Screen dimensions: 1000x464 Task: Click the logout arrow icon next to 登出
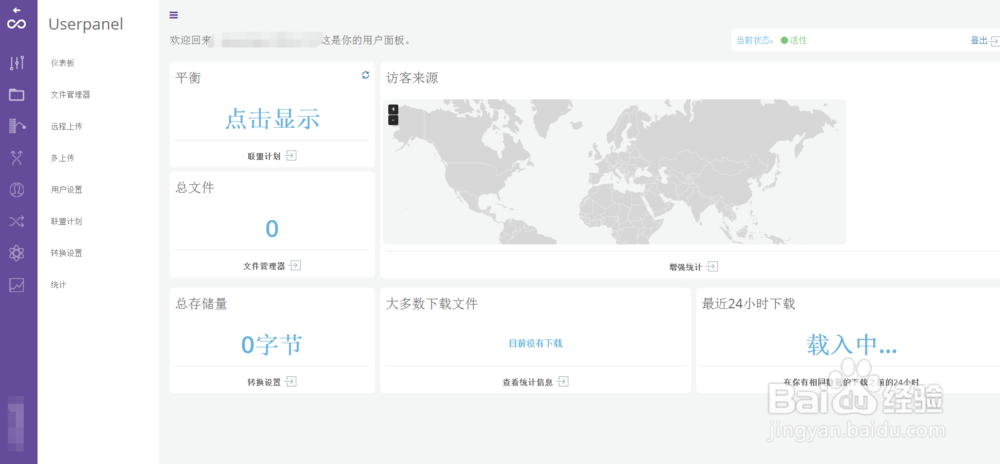pyautogui.click(x=994, y=41)
